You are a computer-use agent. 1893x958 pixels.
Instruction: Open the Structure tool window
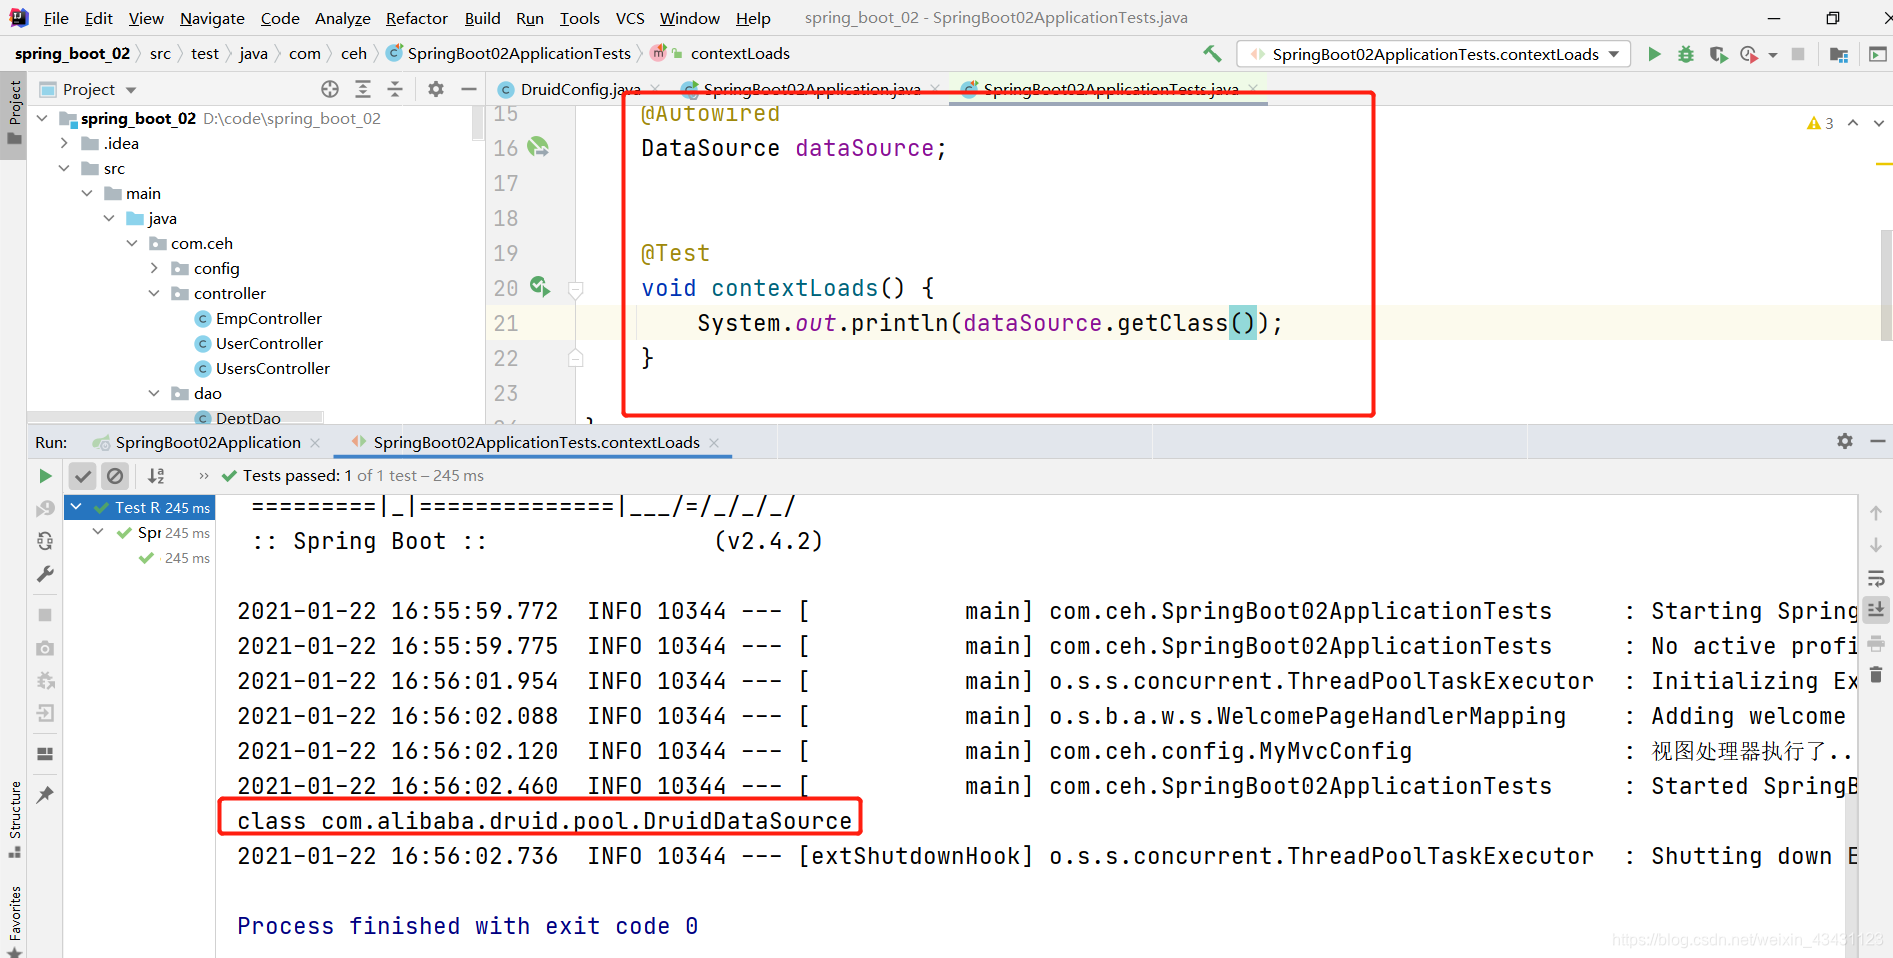click(14, 820)
